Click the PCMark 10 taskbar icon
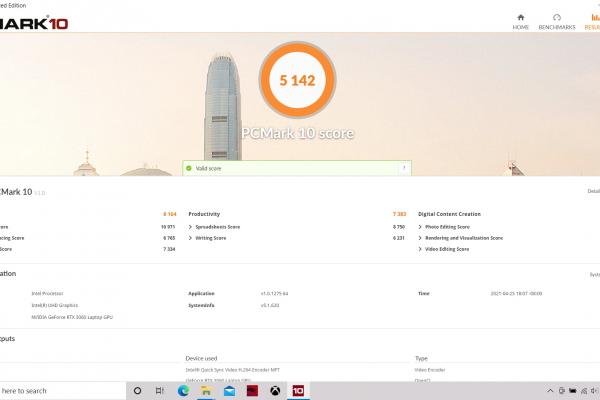This screenshot has width=600, height=400. point(298,391)
